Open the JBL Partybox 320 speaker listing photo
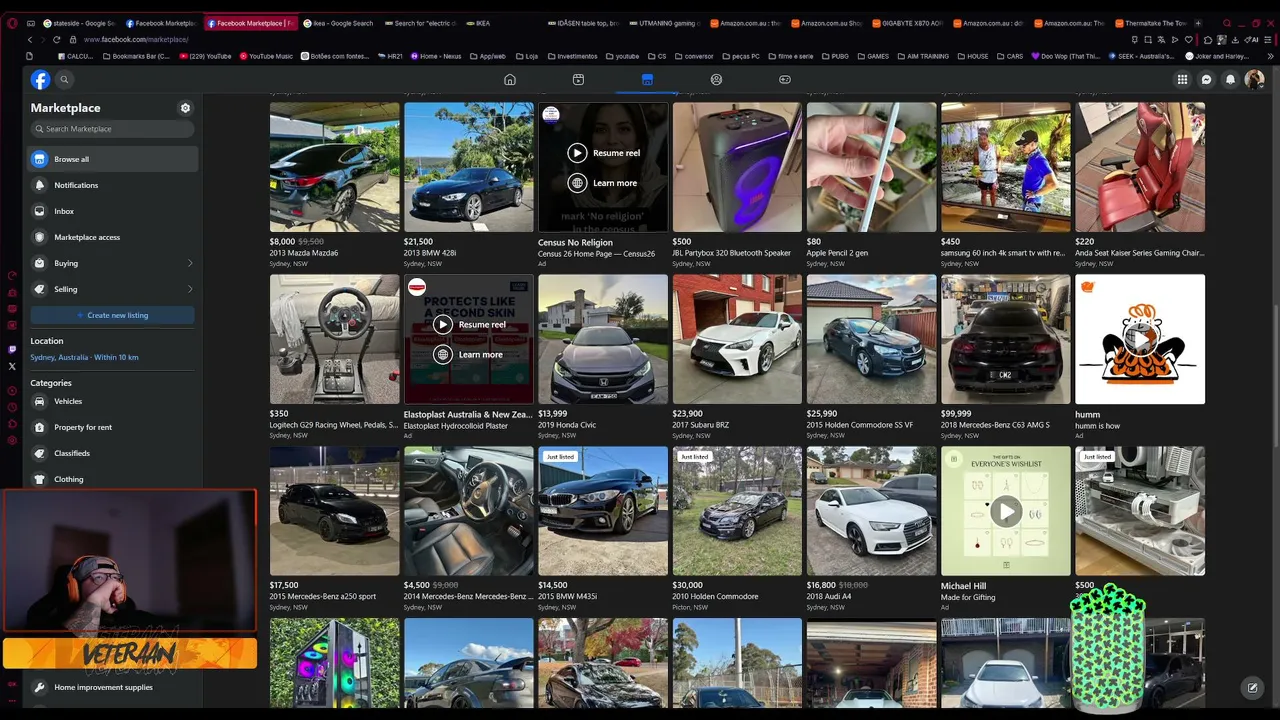The image size is (1280, 720). click(737, 167)
